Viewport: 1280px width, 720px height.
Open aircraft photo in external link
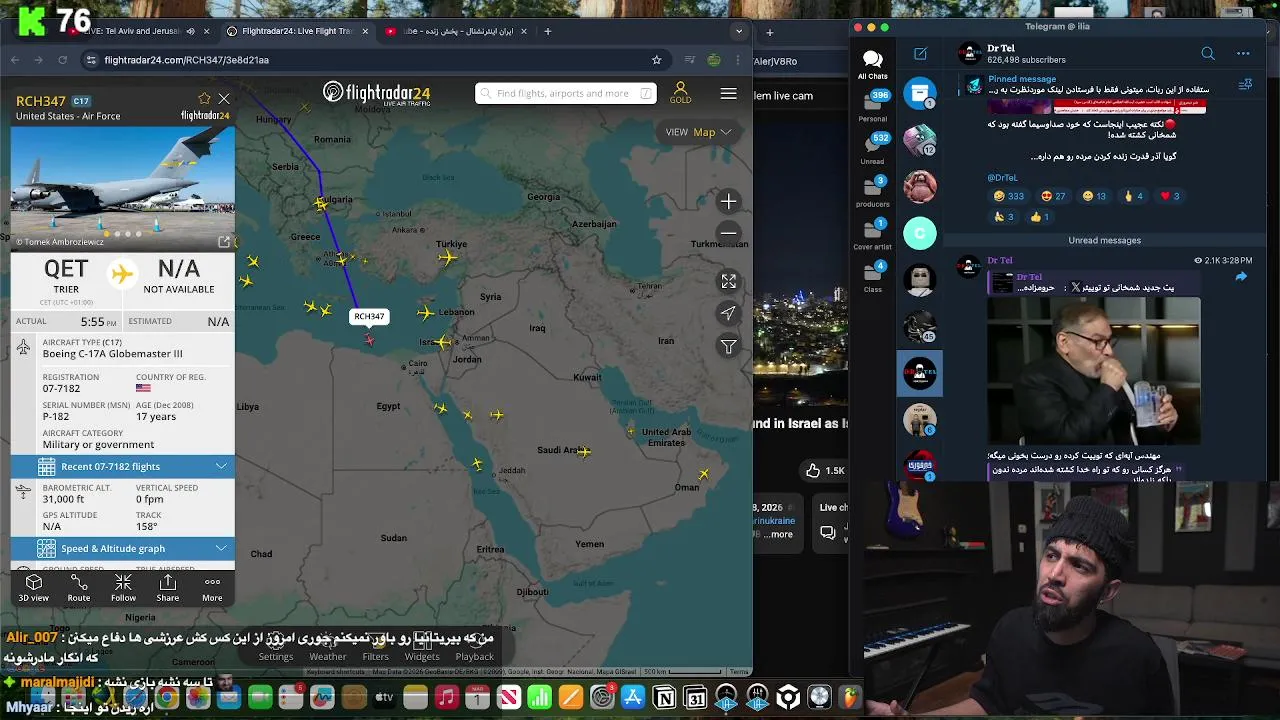[224, 241]
